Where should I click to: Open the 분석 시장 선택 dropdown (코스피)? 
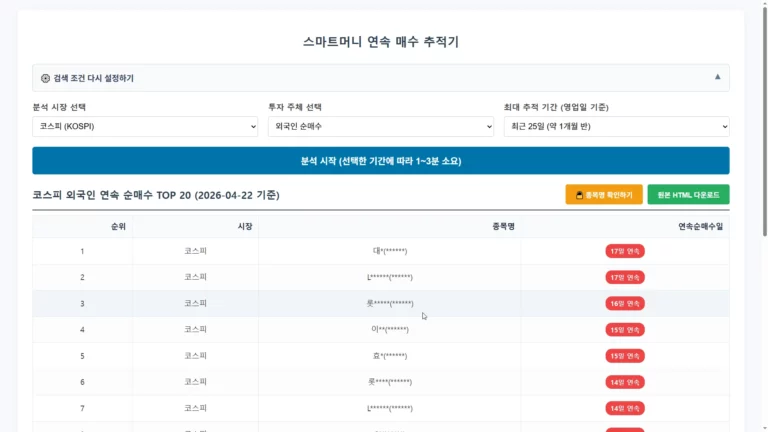[145, 126]
